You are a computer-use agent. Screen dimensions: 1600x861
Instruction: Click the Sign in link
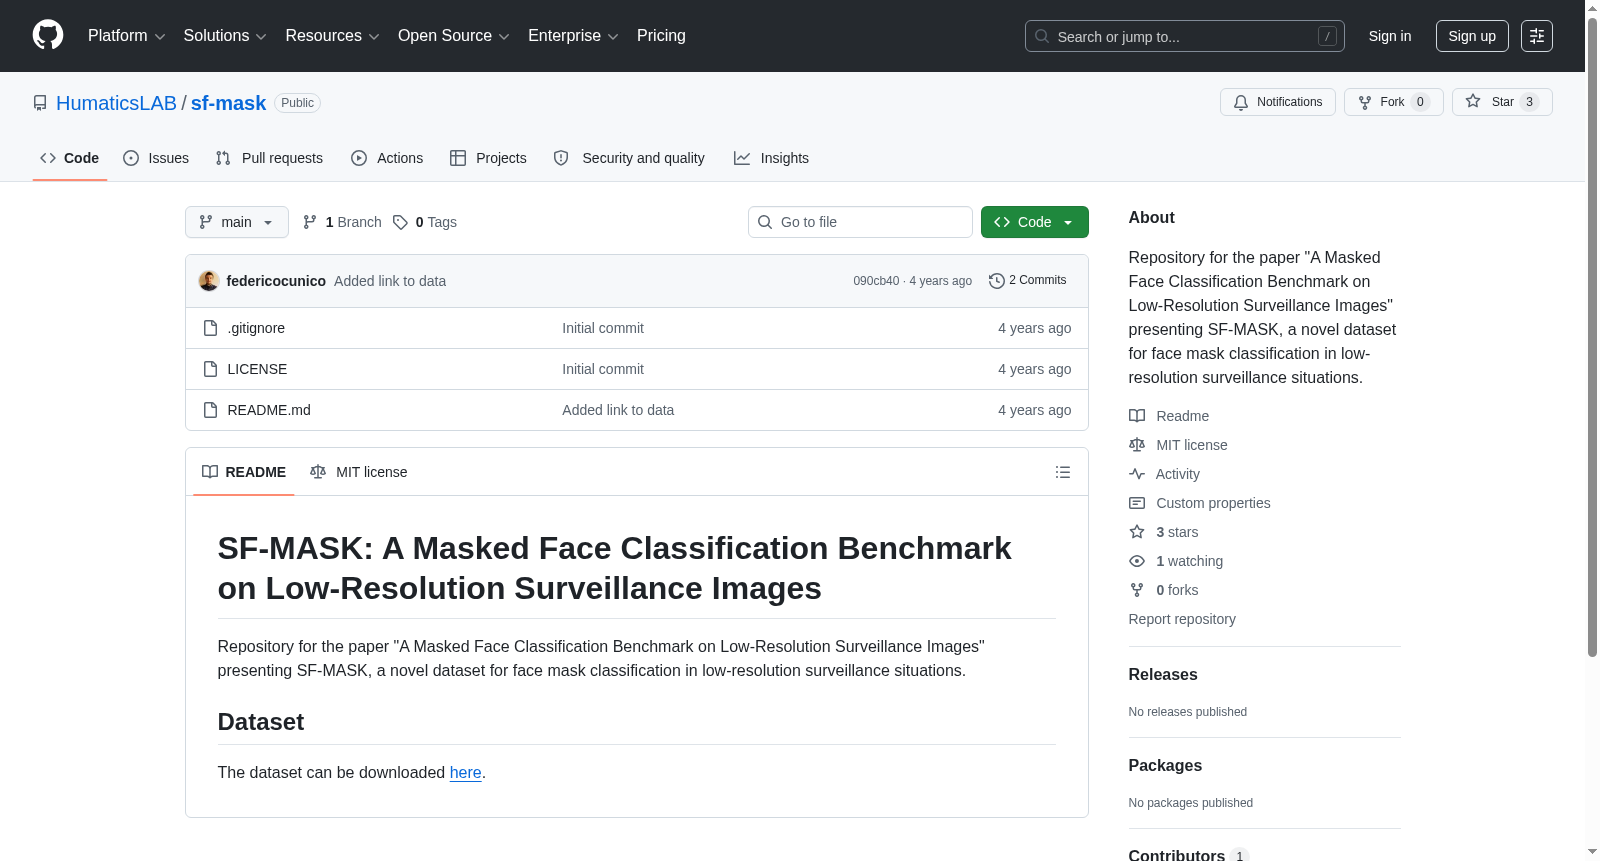coord(1390,36)
